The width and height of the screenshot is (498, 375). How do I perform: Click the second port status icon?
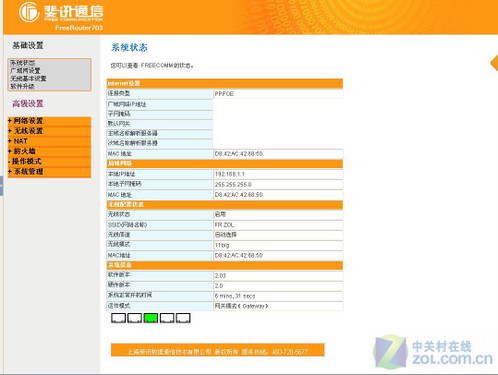(135, 318)
